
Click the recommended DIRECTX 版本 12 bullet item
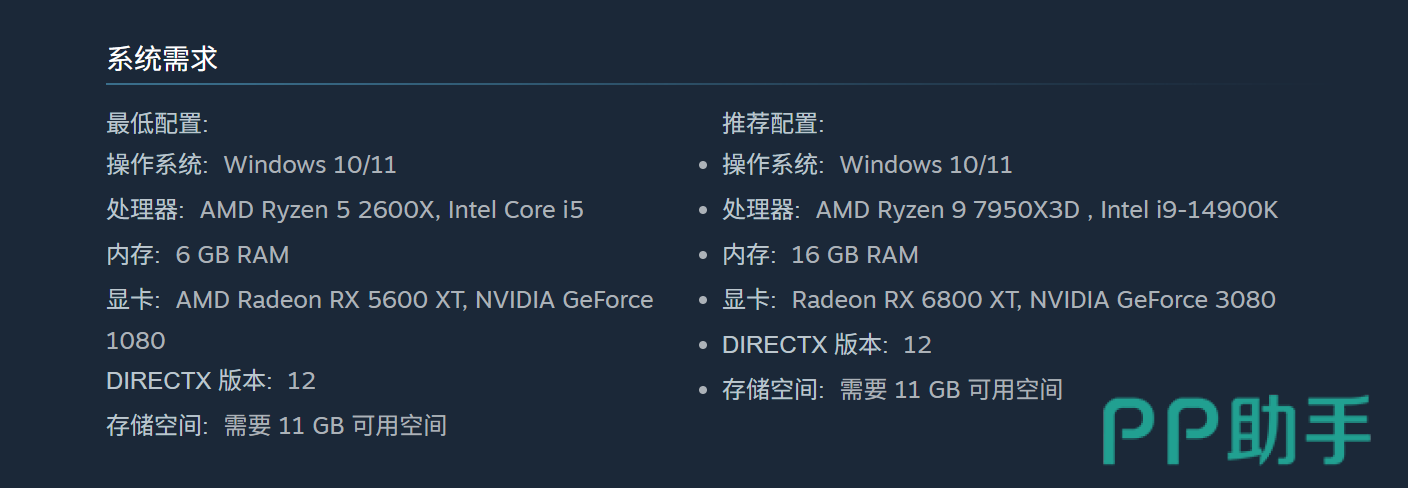(x=827, y=345)
